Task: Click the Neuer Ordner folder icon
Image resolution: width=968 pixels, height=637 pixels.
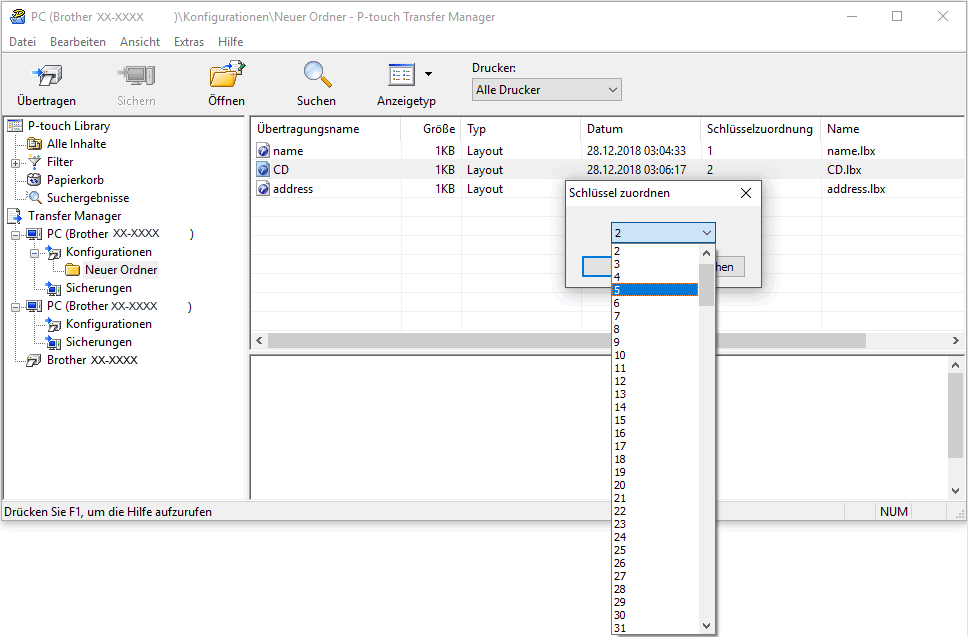Action: (73, 270)
